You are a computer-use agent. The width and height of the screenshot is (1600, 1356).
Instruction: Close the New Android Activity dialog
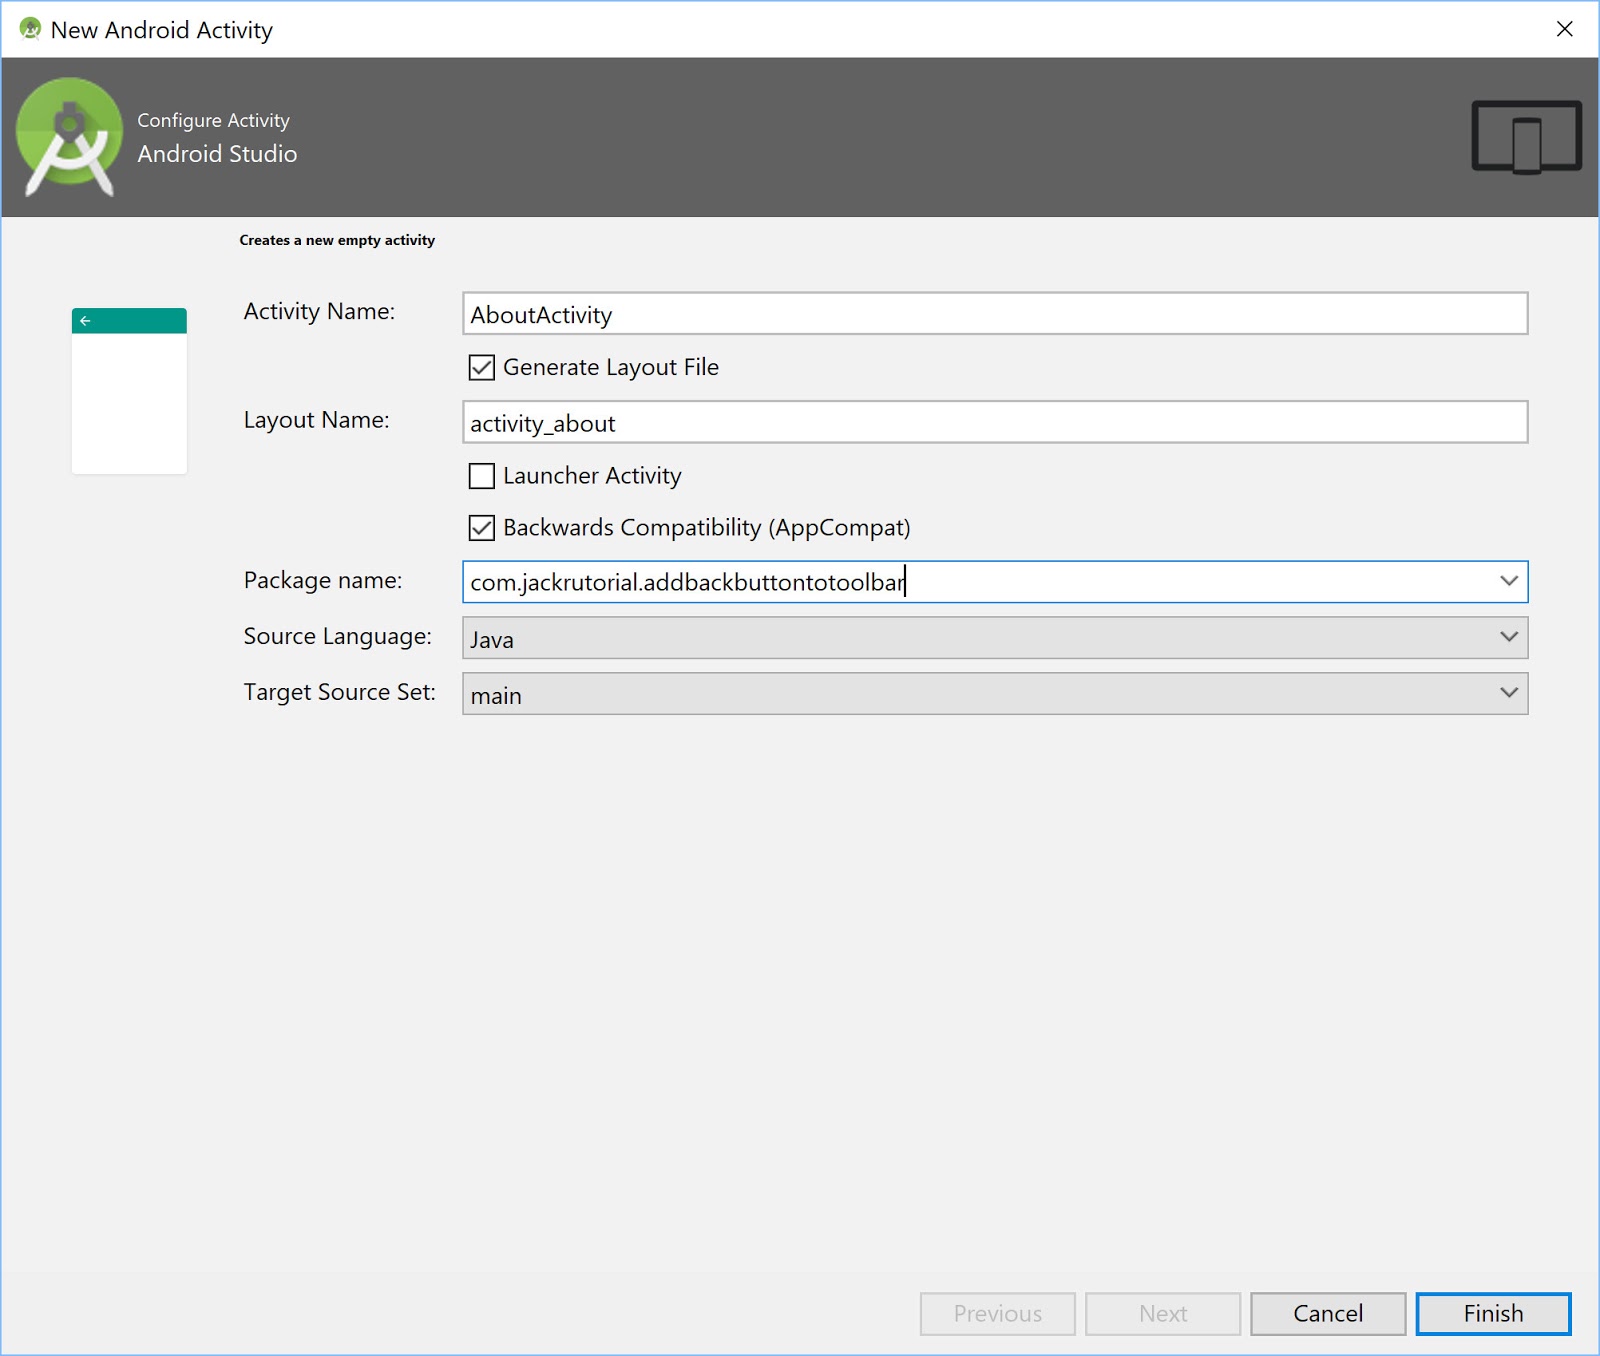click(x=1564, y=29)
